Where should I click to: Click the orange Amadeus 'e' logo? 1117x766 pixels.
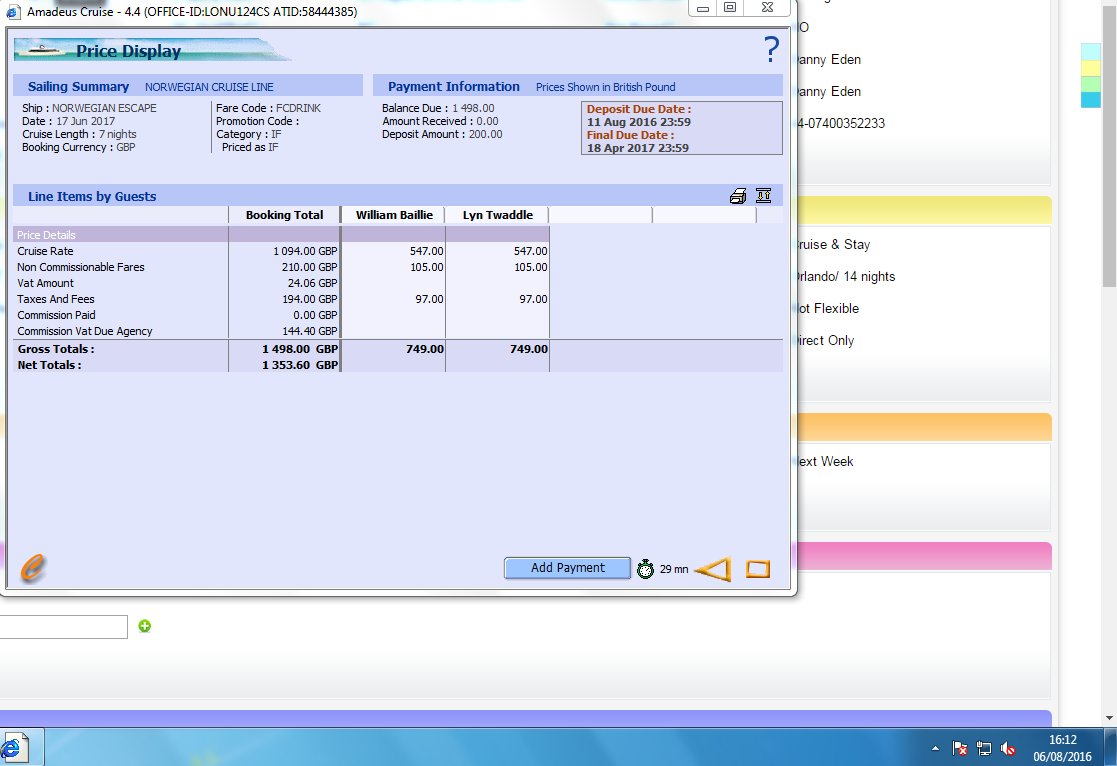tap(32, 568)
